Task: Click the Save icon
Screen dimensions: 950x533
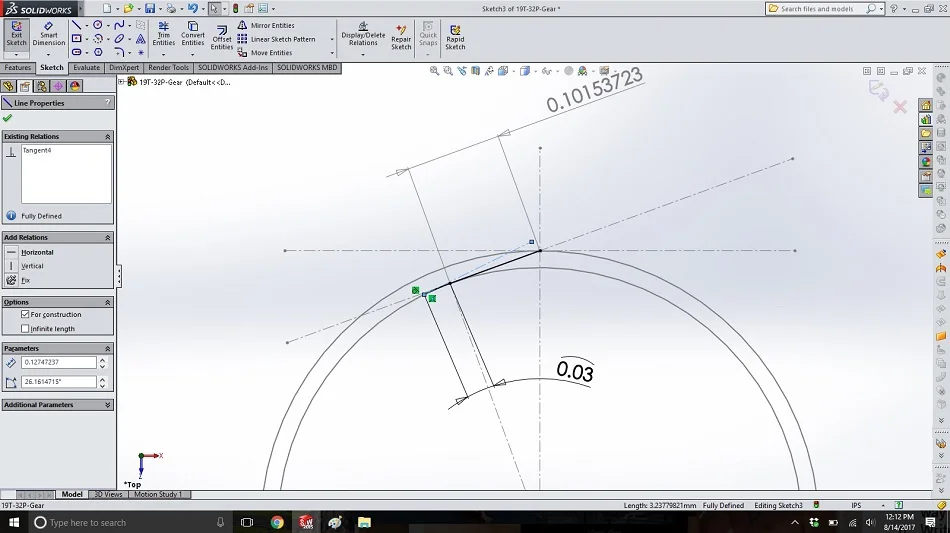Action: [x=150, y=8]
